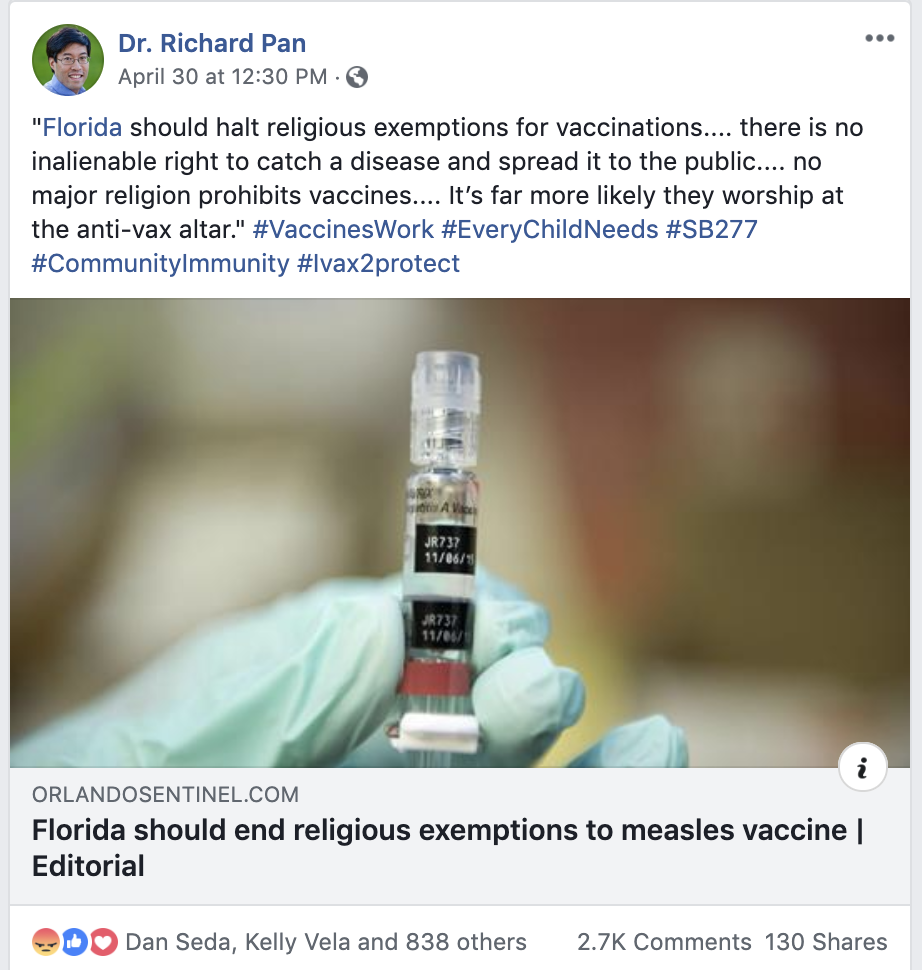922x970 pixels.
Task: Open the vaccine vial article image
Action: coord(460,533)
